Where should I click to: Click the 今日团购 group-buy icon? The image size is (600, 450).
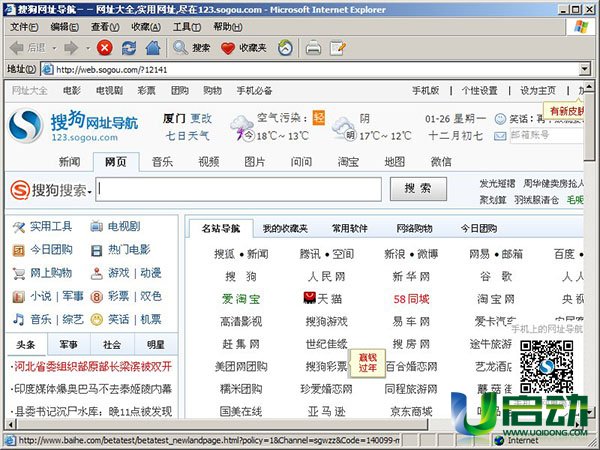19,251
